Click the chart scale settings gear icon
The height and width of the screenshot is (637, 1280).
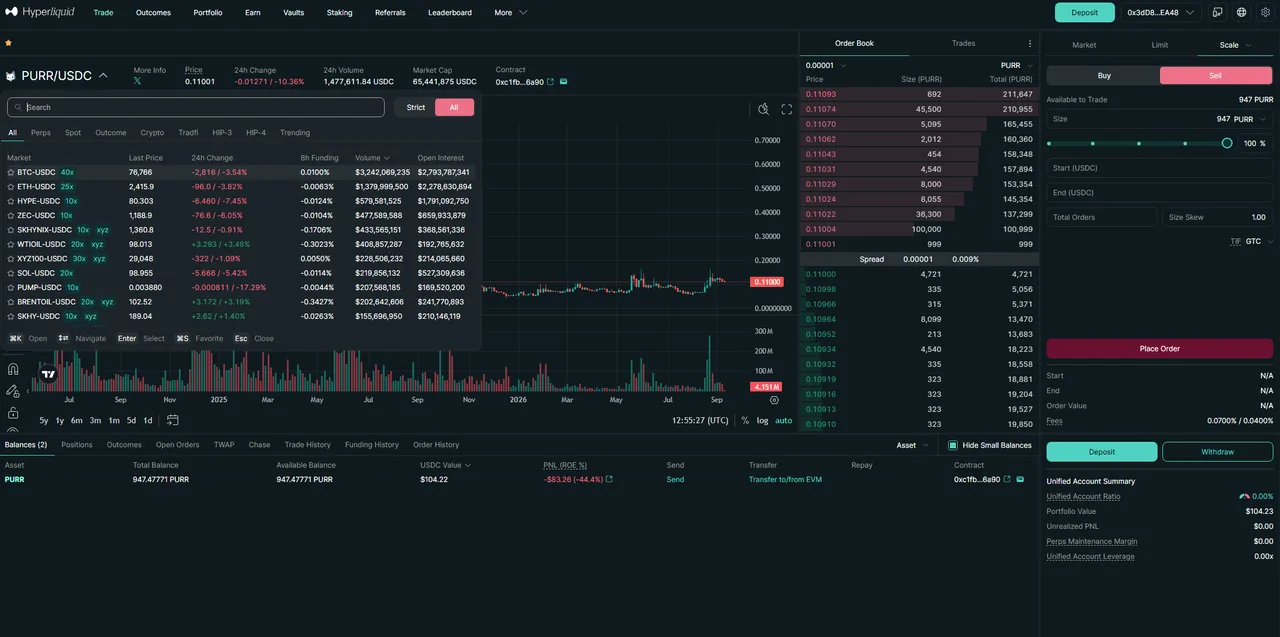[x=774, y=399]
